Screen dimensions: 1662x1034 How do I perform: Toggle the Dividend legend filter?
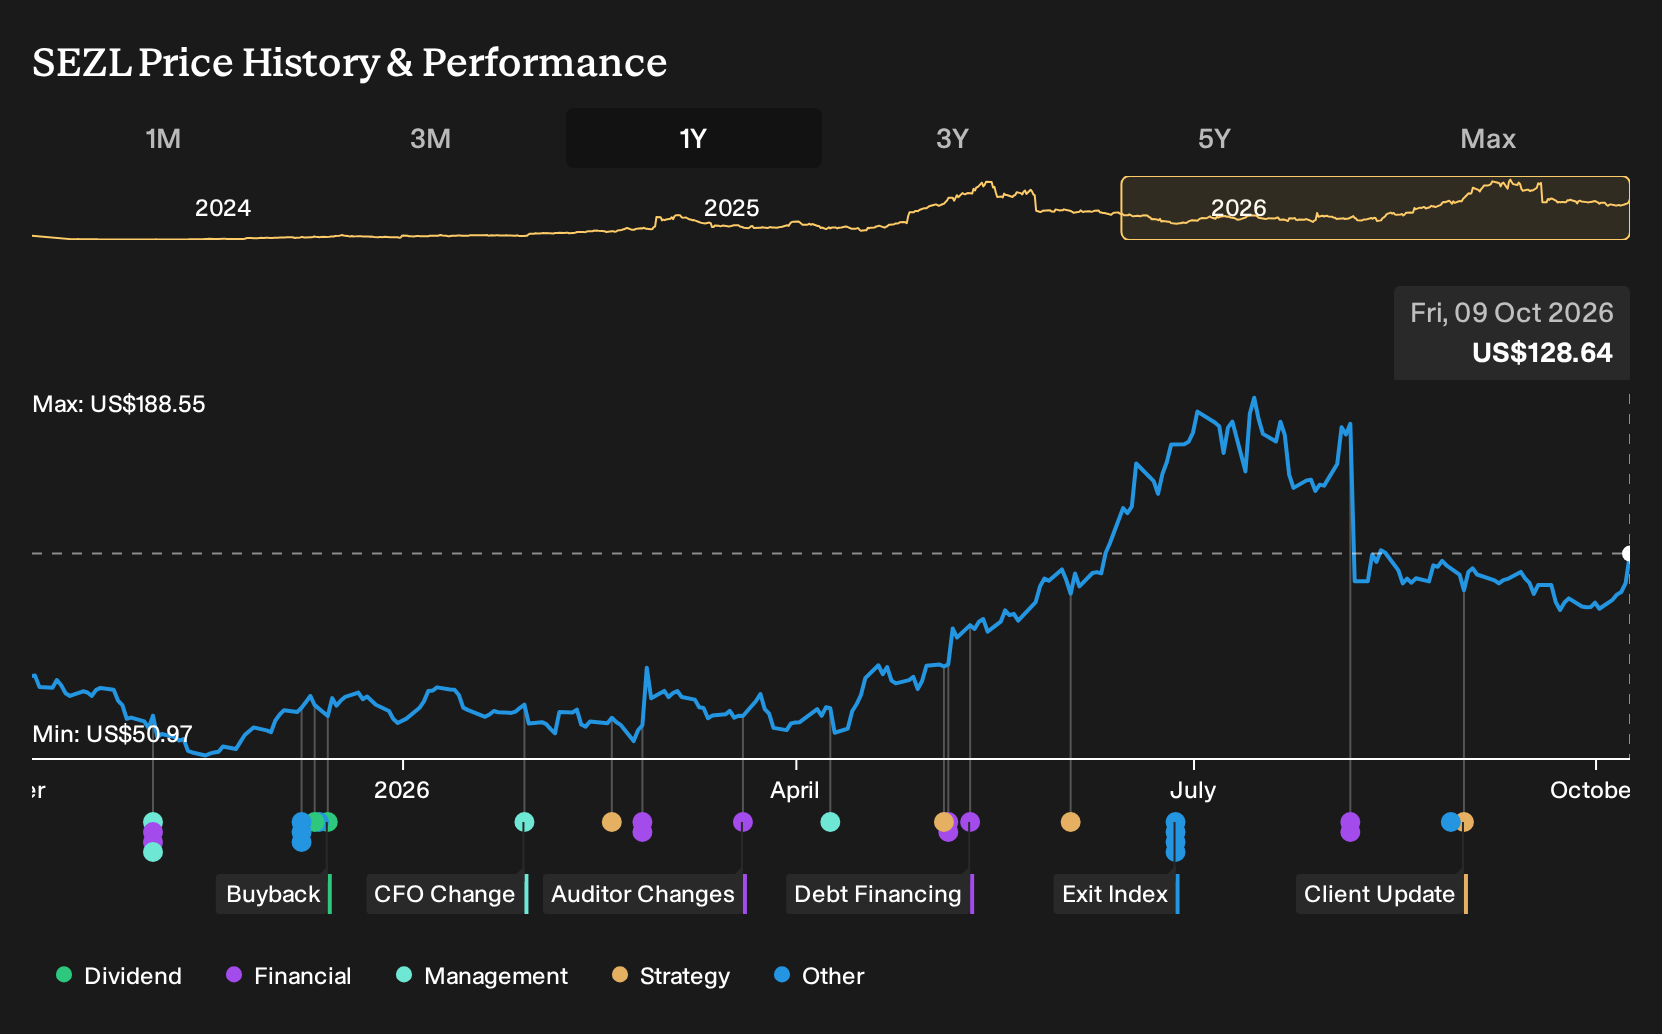[119, 976]
